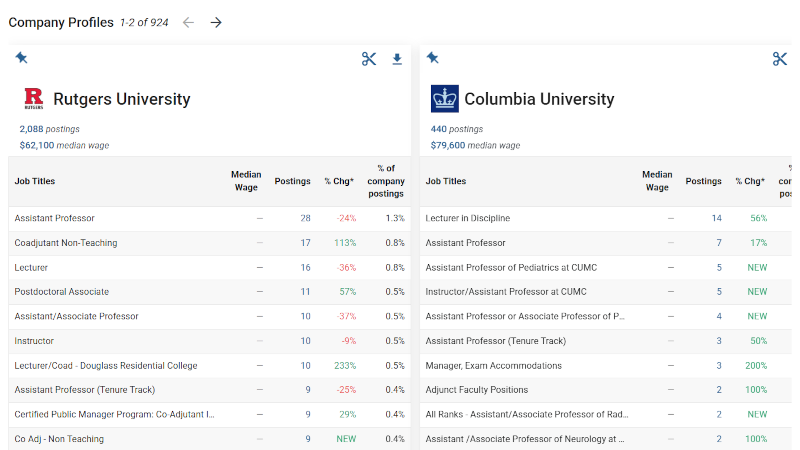800x450 pixels.
Task: Click the Rutgers University logo
Action: point(34,98)
